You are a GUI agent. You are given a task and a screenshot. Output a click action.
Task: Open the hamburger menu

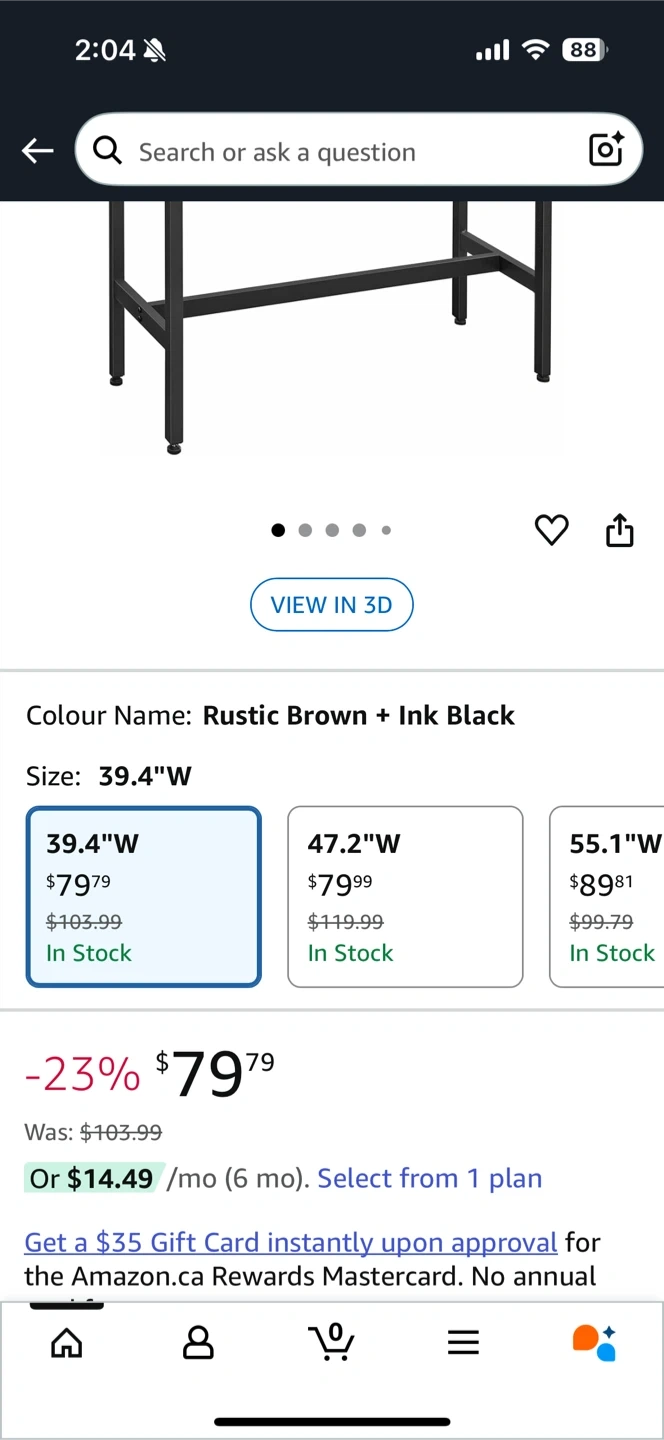[463, 1342]
